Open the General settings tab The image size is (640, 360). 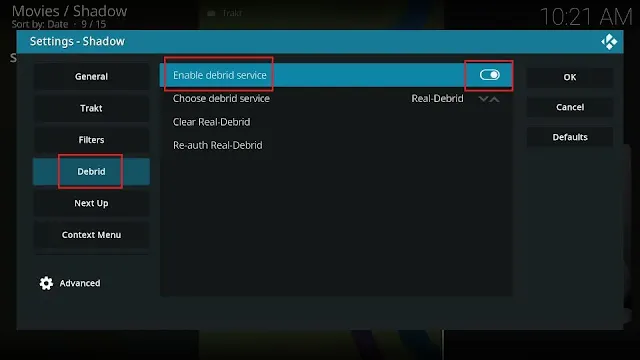91,76
